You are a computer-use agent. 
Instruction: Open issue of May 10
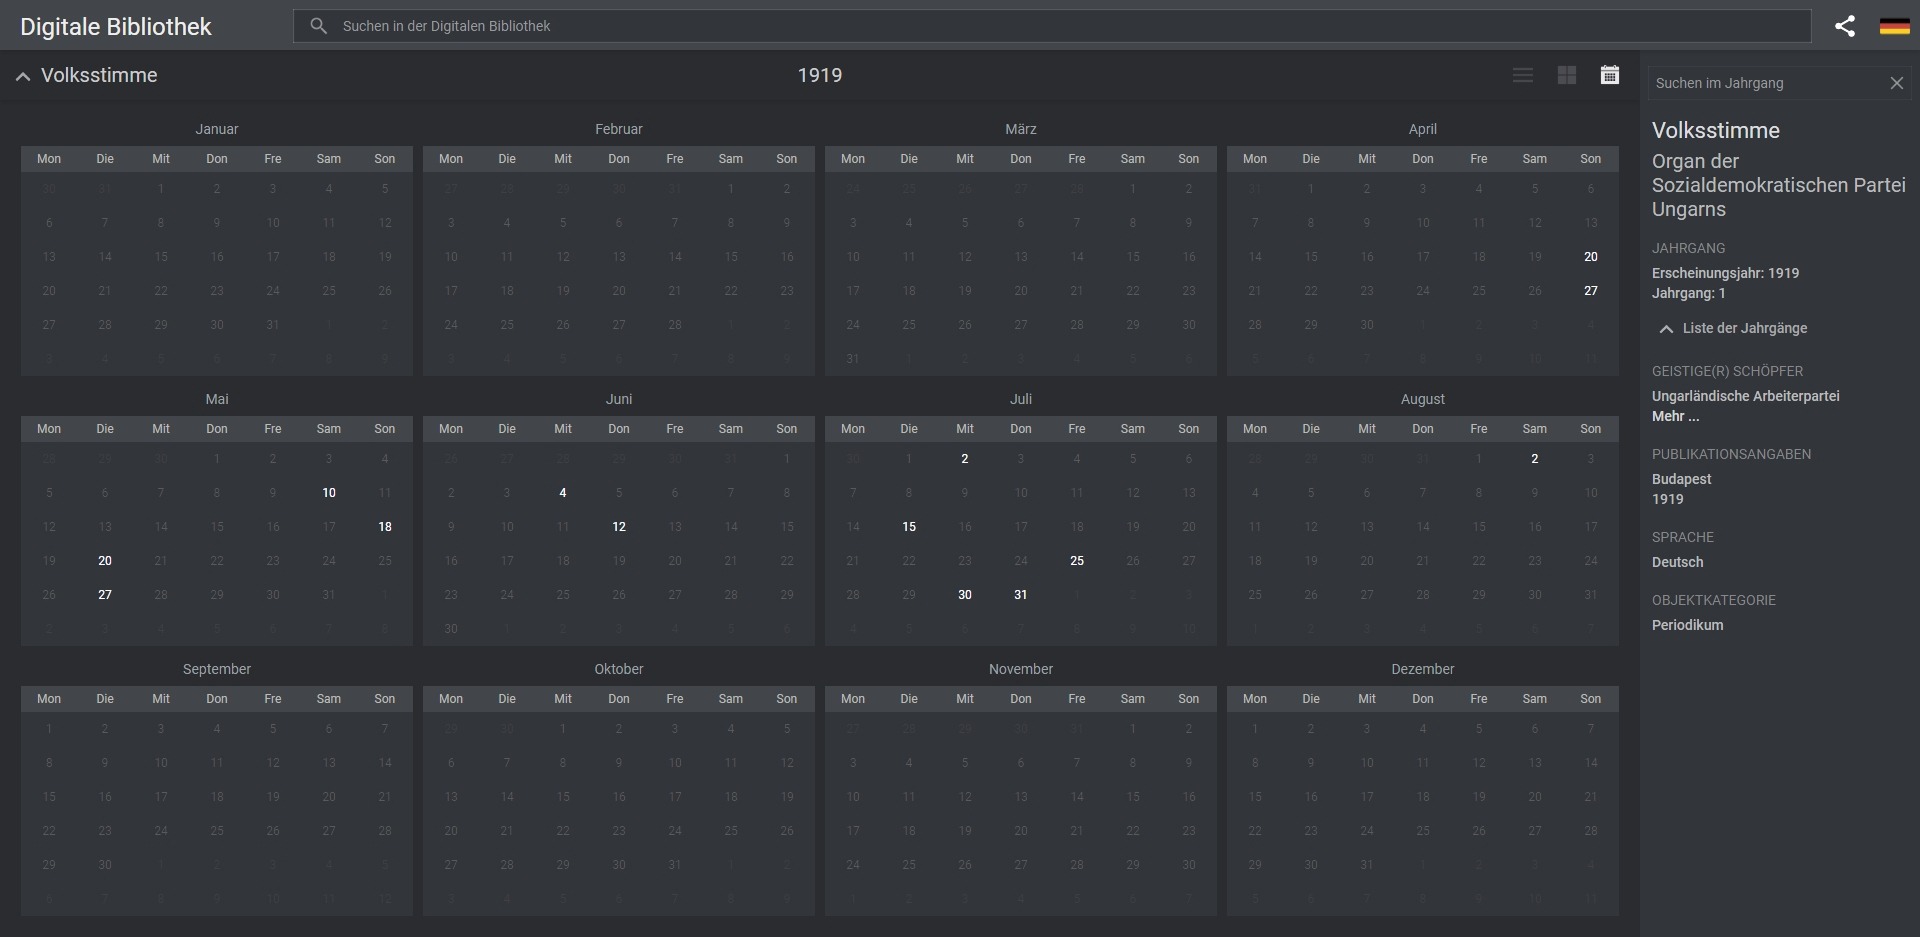pyautogui.click(x=329, y=493)
